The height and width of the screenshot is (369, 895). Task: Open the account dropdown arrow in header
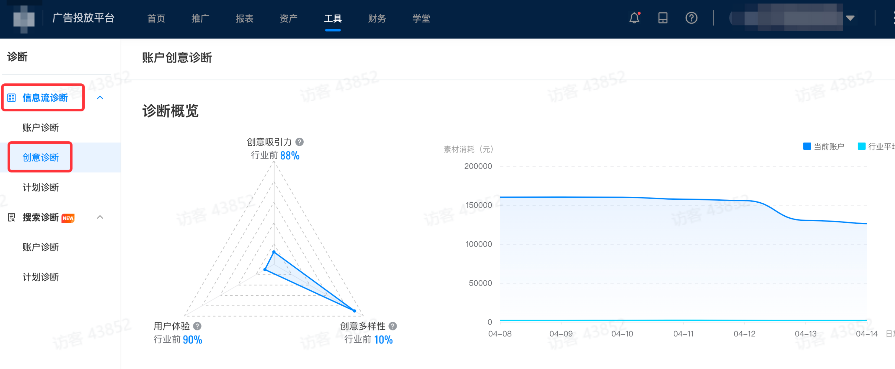(850, 18)
